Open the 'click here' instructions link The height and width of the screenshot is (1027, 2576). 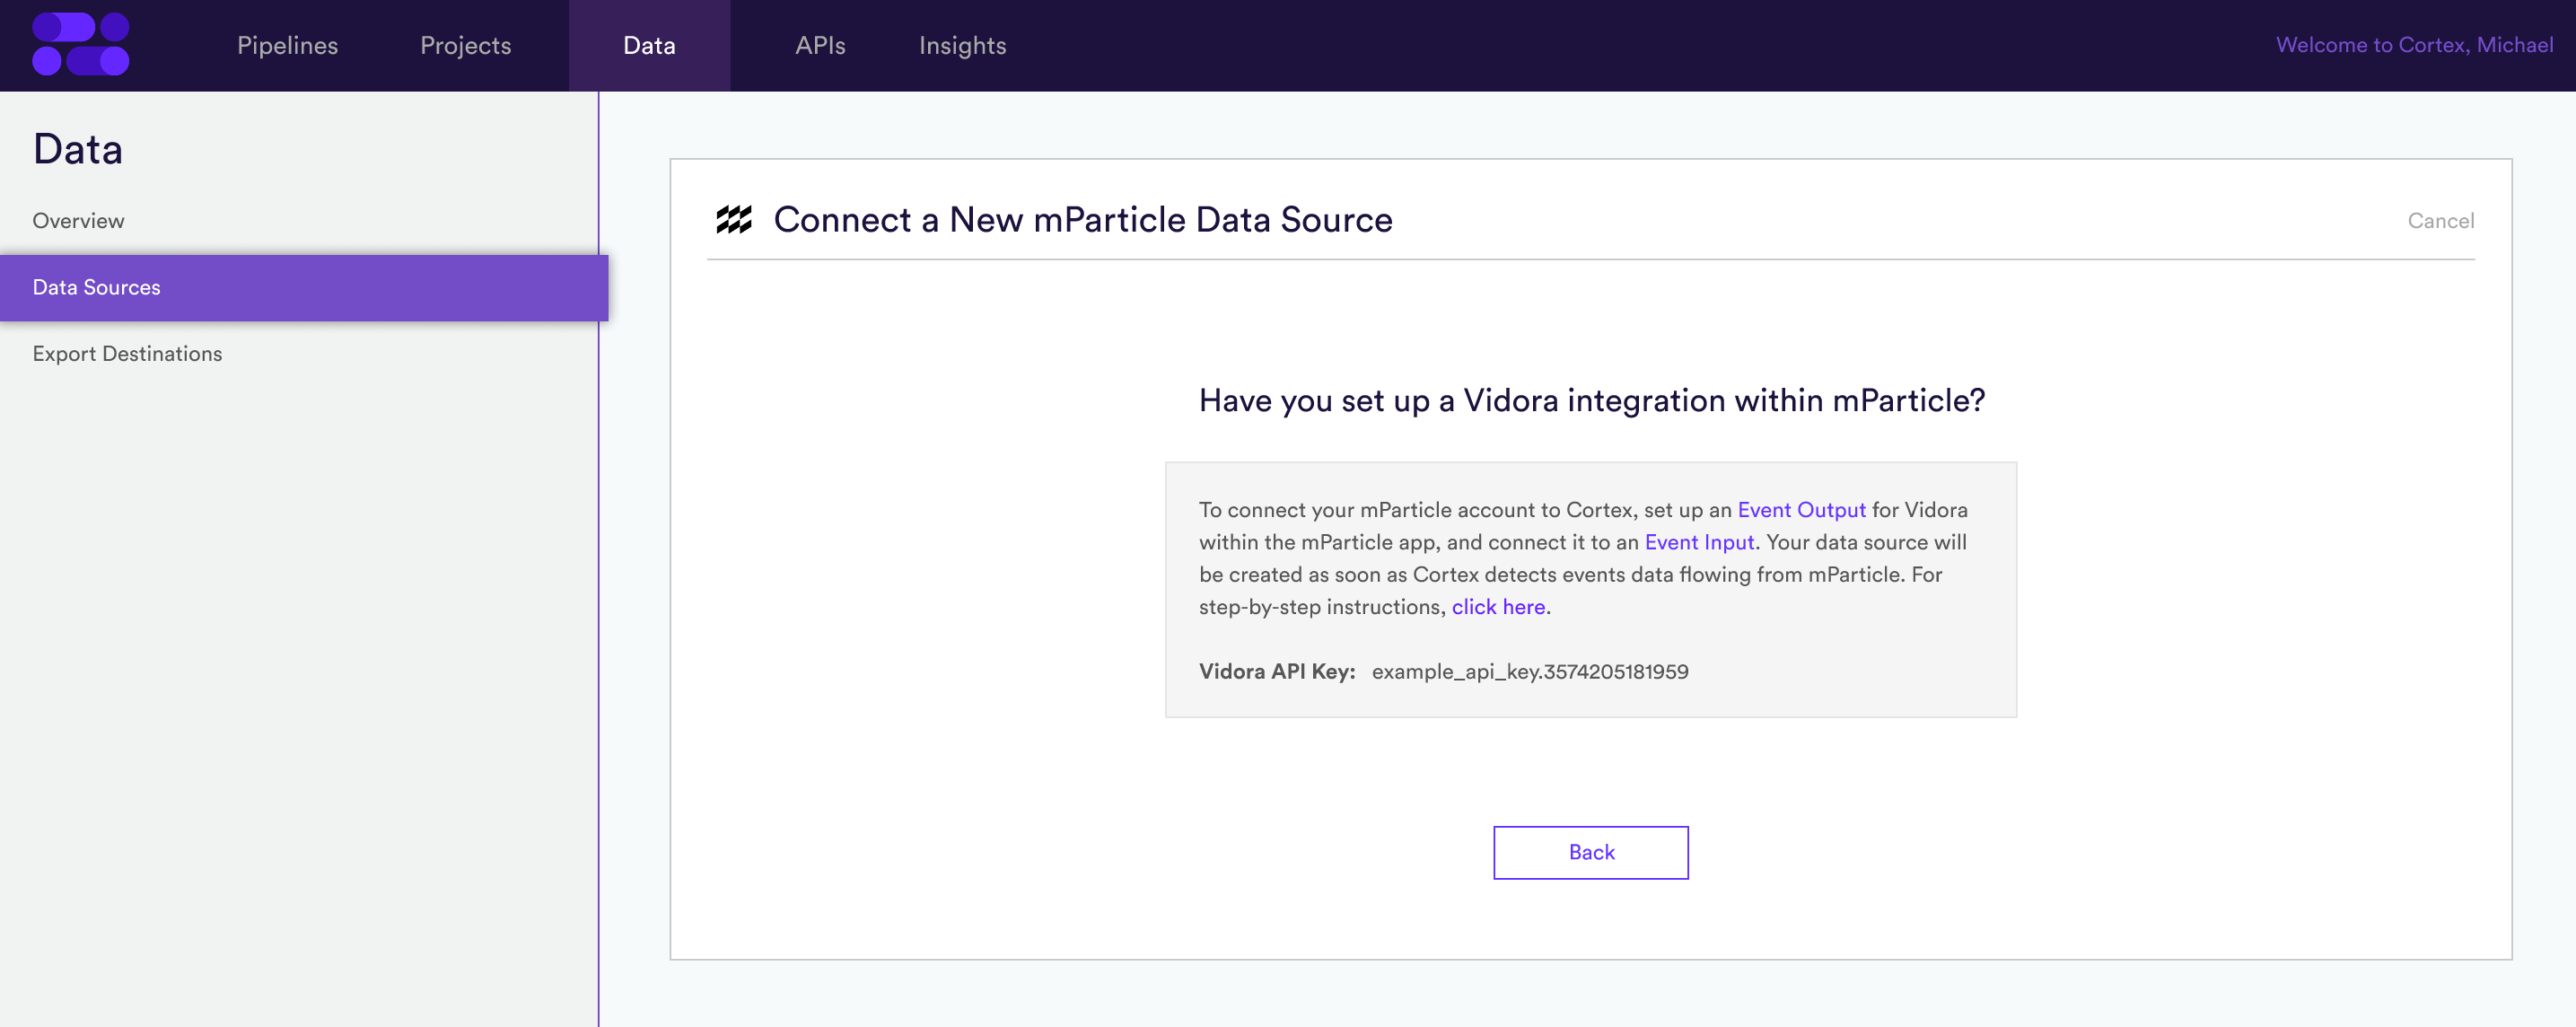(x=1498, y=607)
